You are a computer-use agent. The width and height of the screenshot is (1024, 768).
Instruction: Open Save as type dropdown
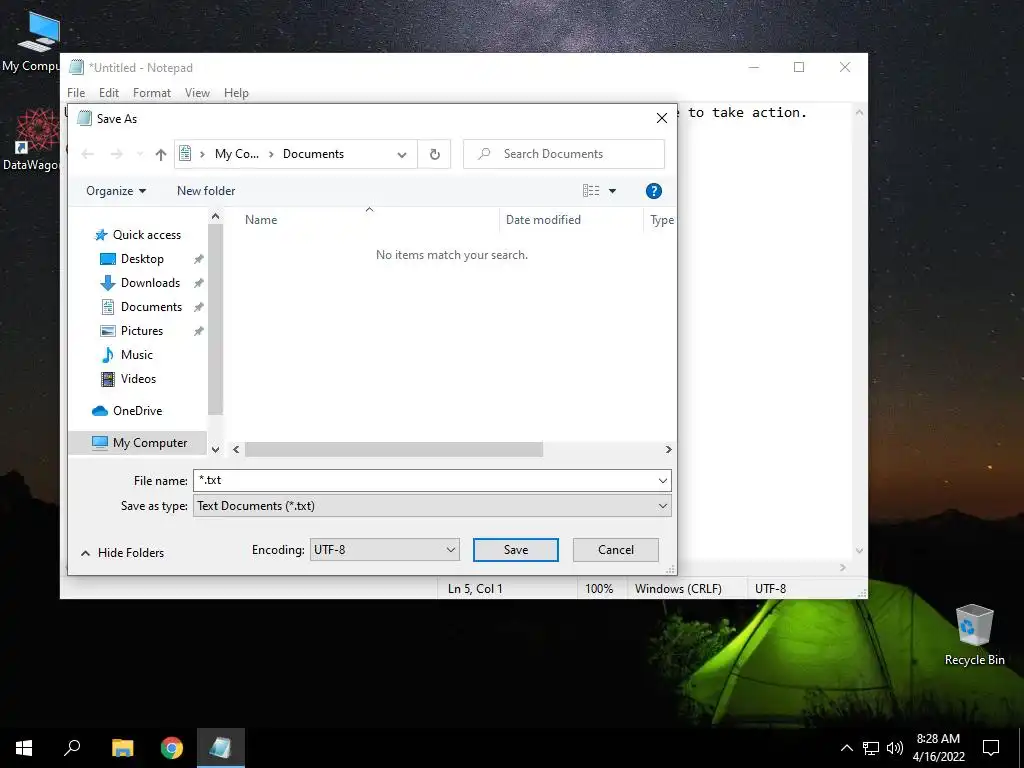point(432,506)
